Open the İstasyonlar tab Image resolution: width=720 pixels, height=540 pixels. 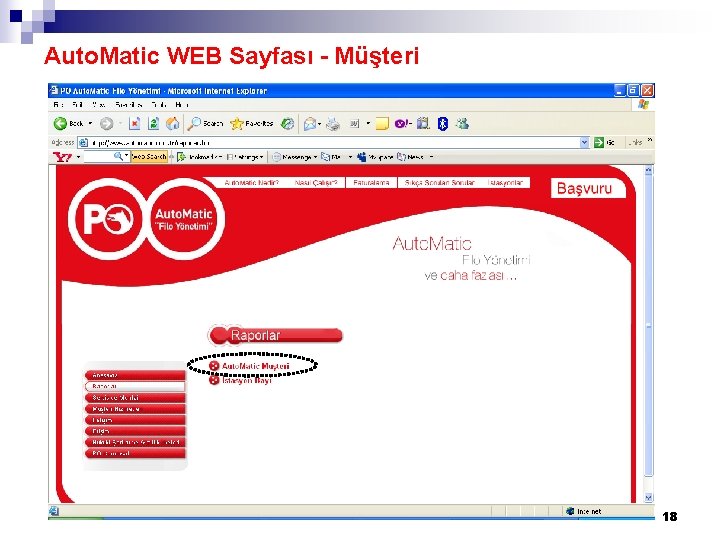[506, 183]
